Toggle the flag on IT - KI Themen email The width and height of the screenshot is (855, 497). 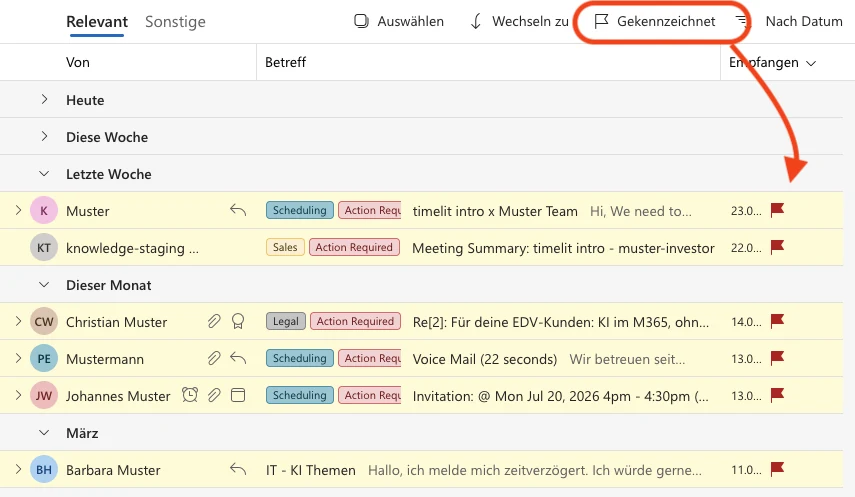point(777,469)
